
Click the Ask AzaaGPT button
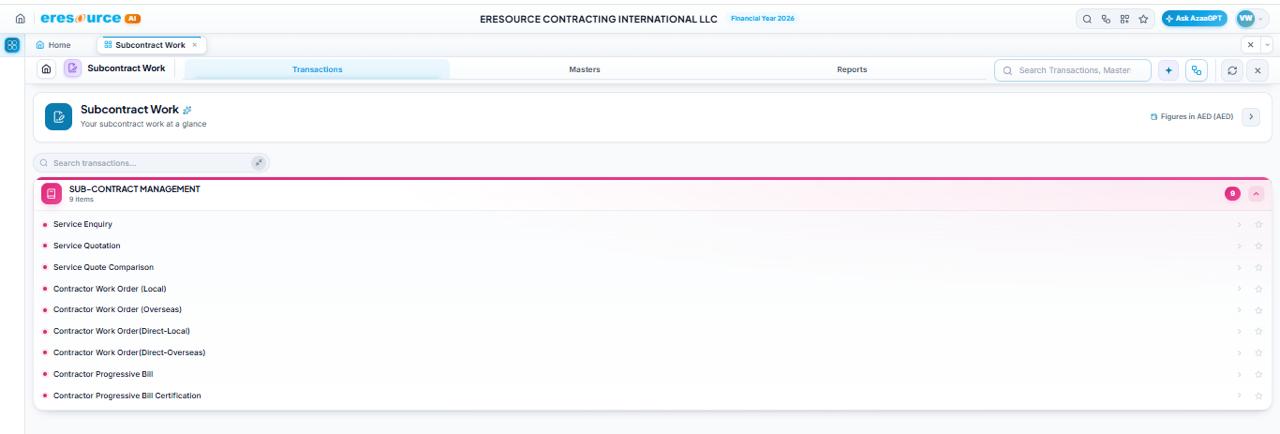click(x=1195, y=21)
